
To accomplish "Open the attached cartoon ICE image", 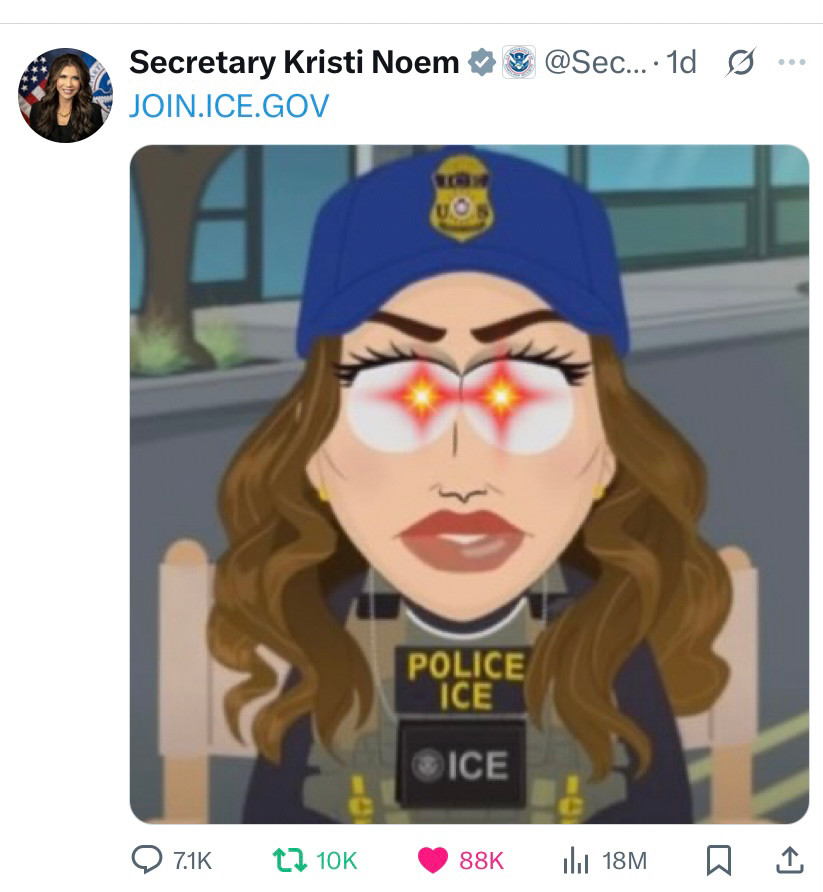I will click(469, 484).
